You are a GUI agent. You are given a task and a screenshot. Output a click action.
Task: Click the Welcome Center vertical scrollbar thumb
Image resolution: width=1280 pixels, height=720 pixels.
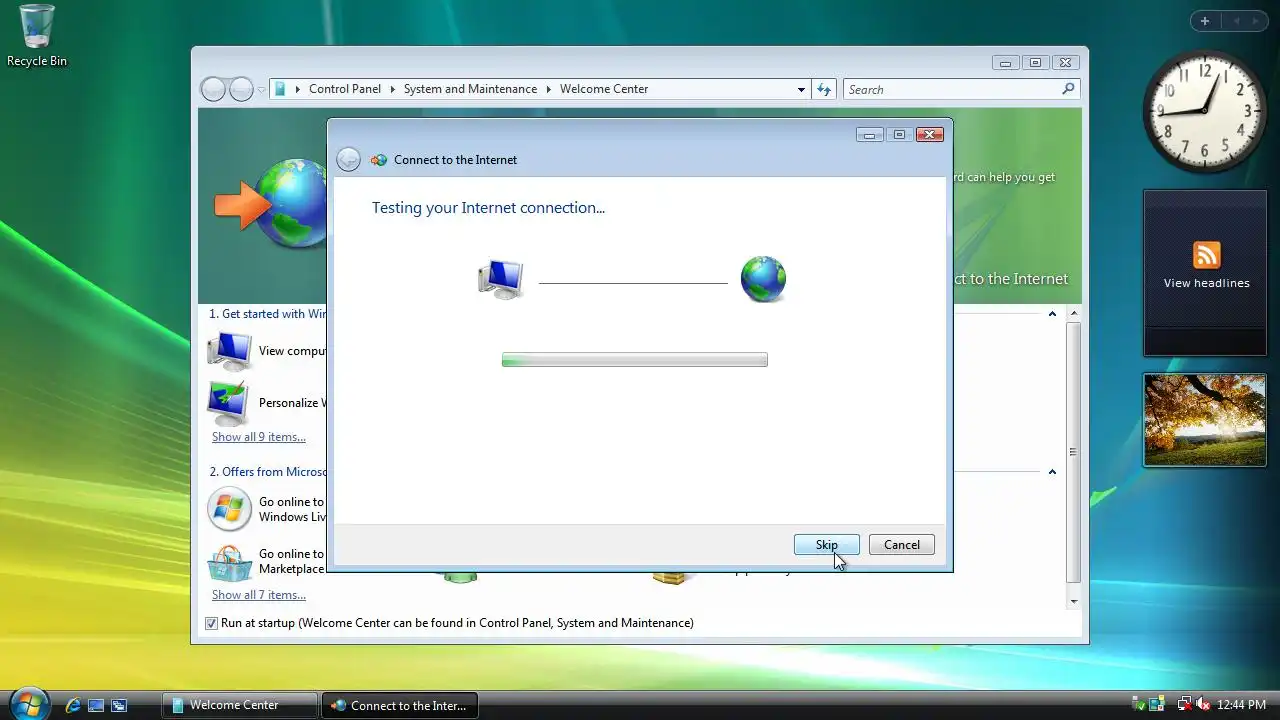1073,452
